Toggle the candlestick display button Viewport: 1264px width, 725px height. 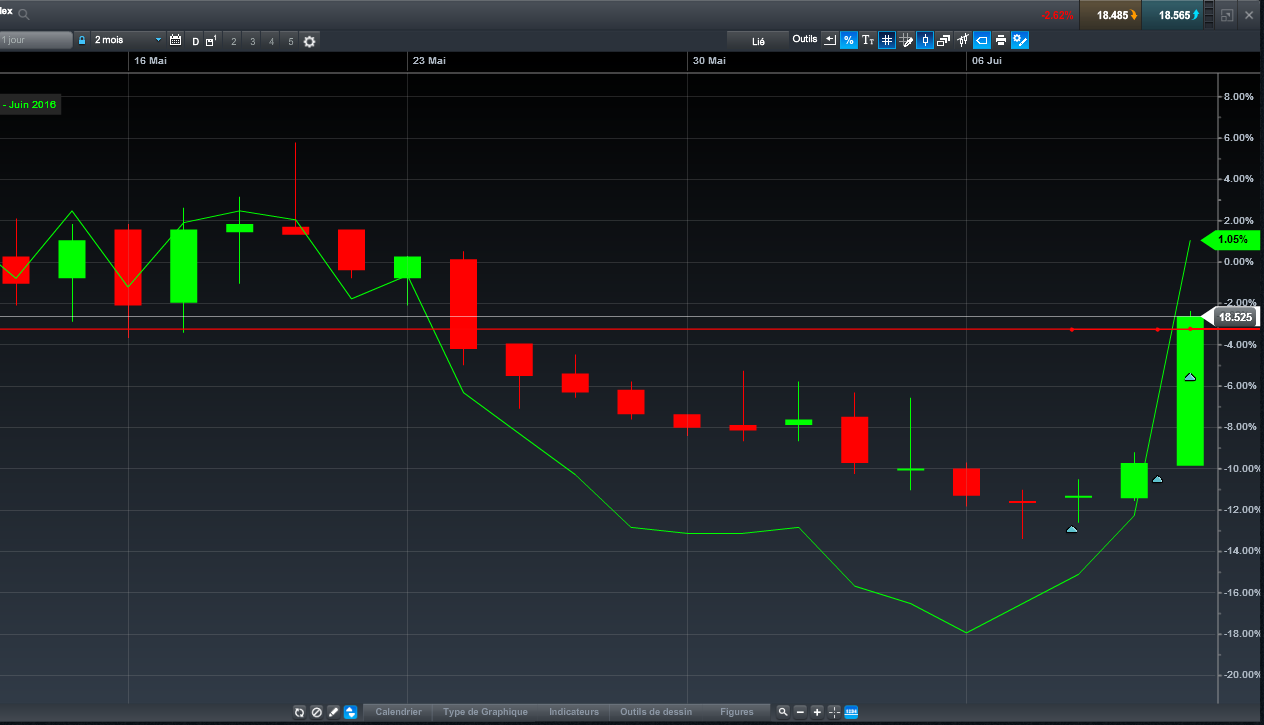(x=925, y=40)
